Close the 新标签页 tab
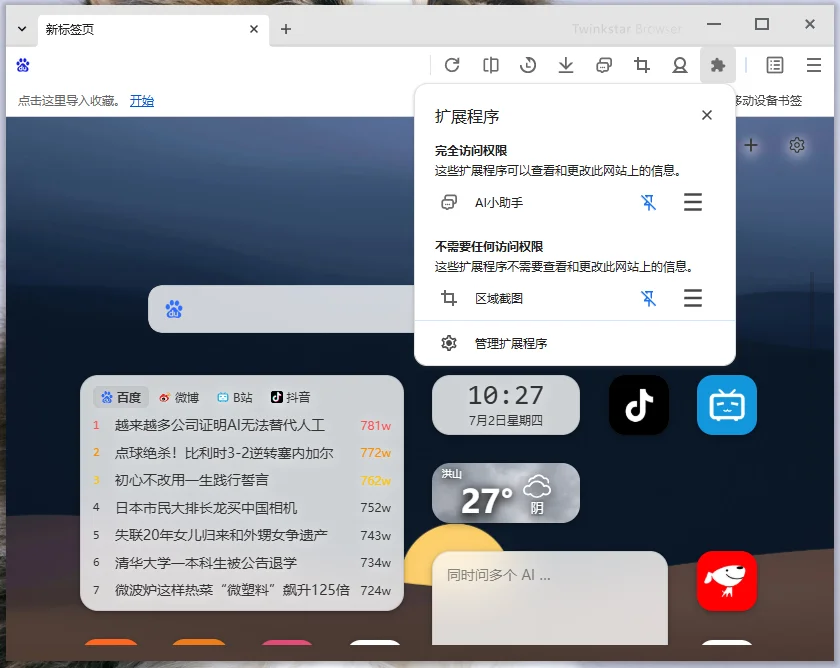 click(x=254, y=29)
